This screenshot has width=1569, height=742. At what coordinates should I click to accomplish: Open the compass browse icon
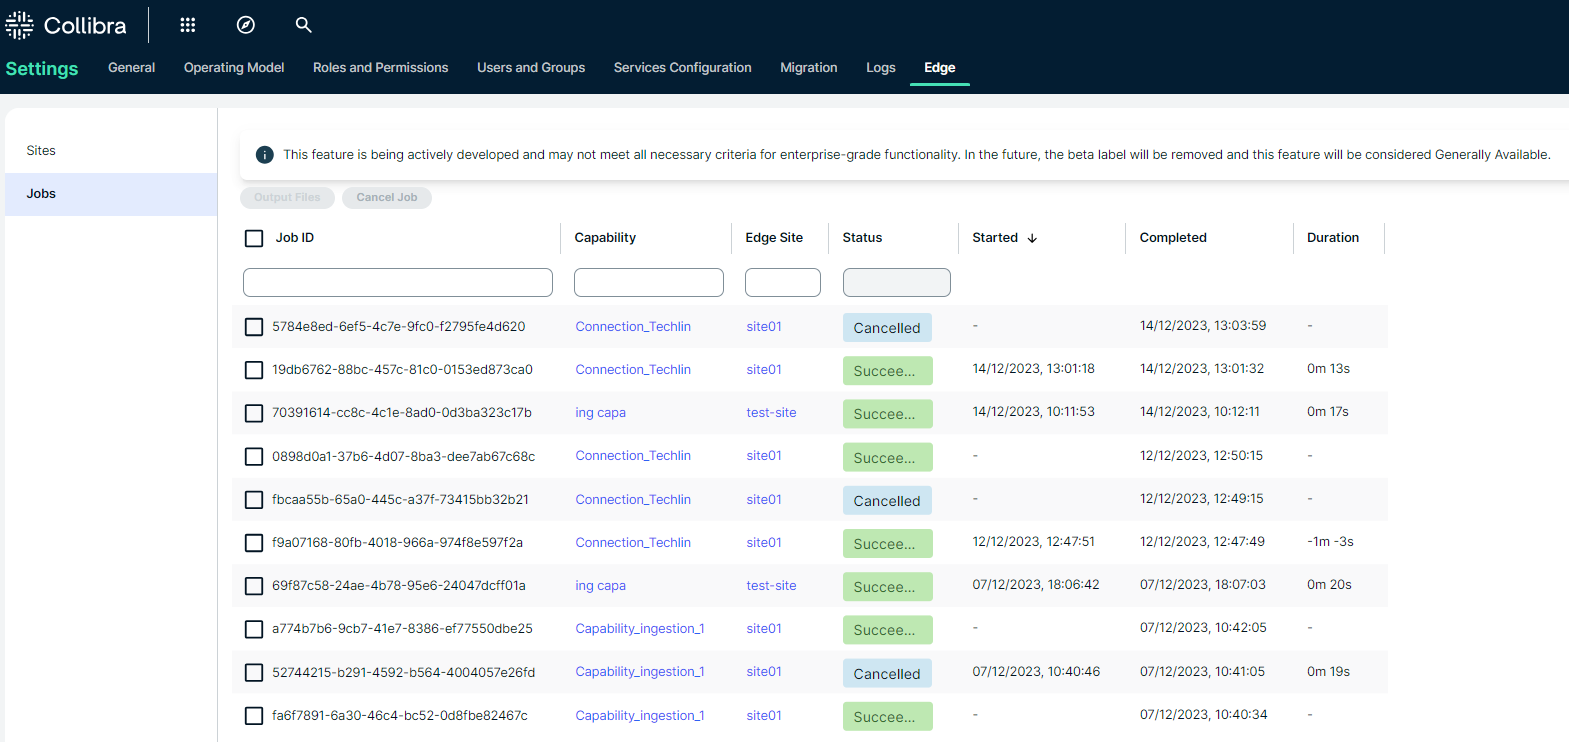[x=246, y=25]
